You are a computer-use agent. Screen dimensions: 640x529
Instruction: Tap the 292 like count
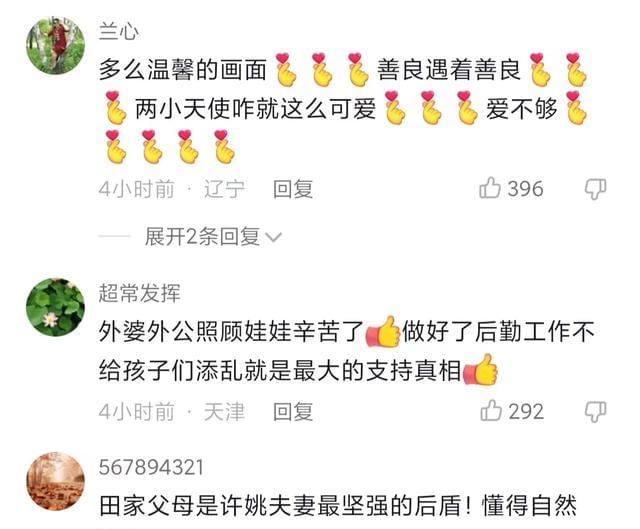[526, 411]
